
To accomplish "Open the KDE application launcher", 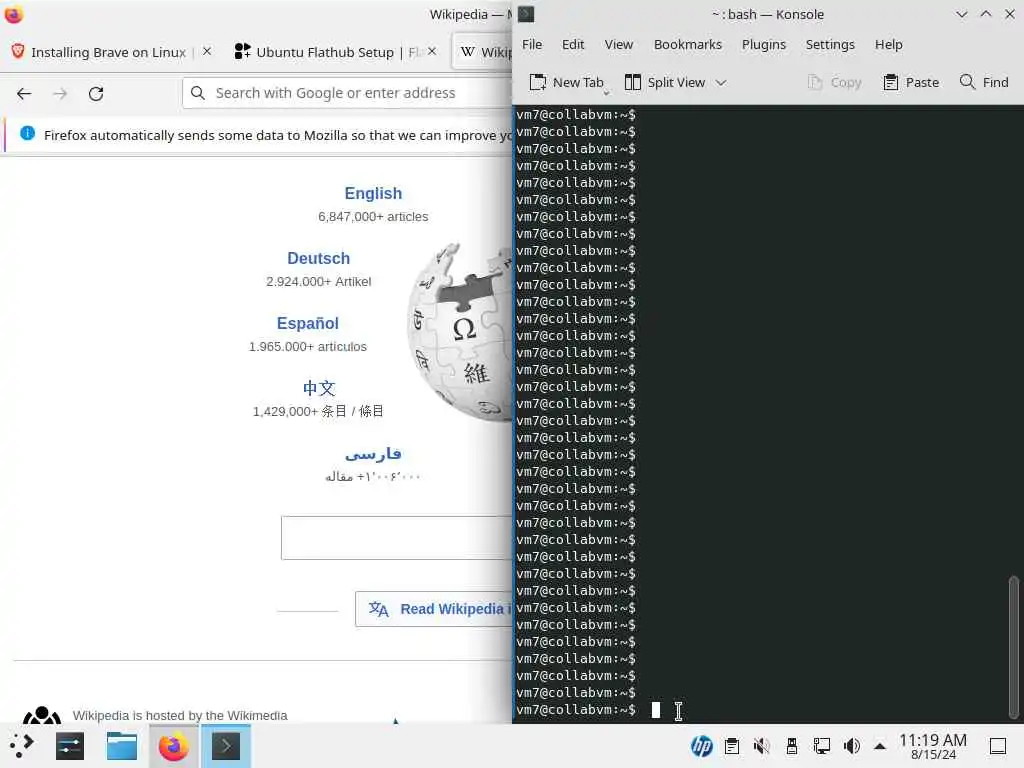I will pos(21,746).
